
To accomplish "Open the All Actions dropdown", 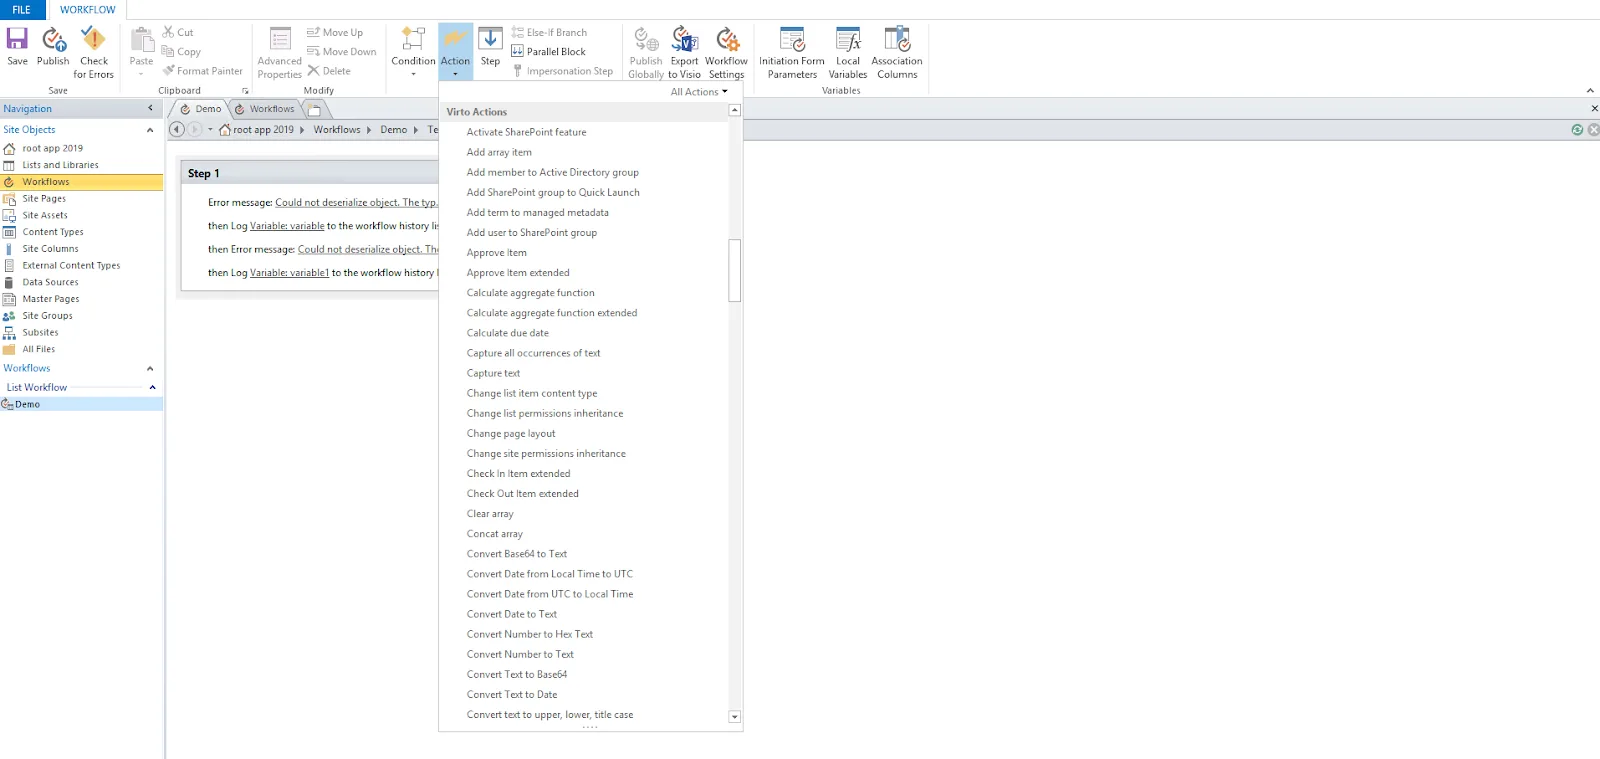I will tap(699, 92).
